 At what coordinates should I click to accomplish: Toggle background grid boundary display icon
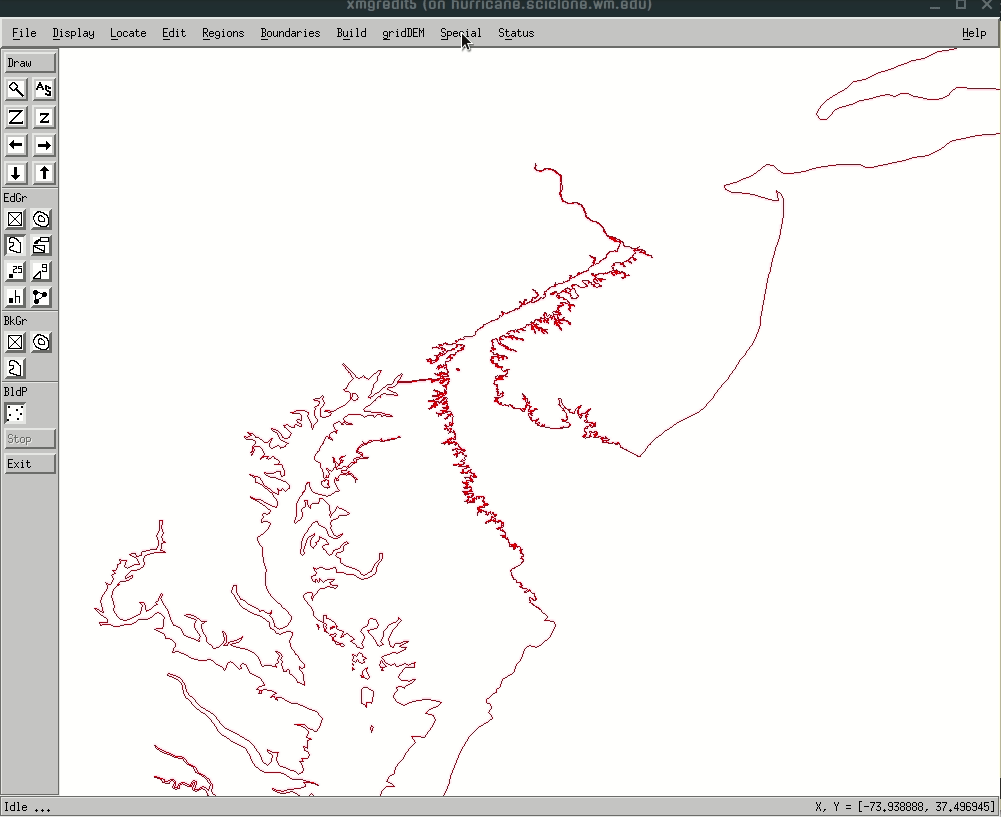click(16, 368)
